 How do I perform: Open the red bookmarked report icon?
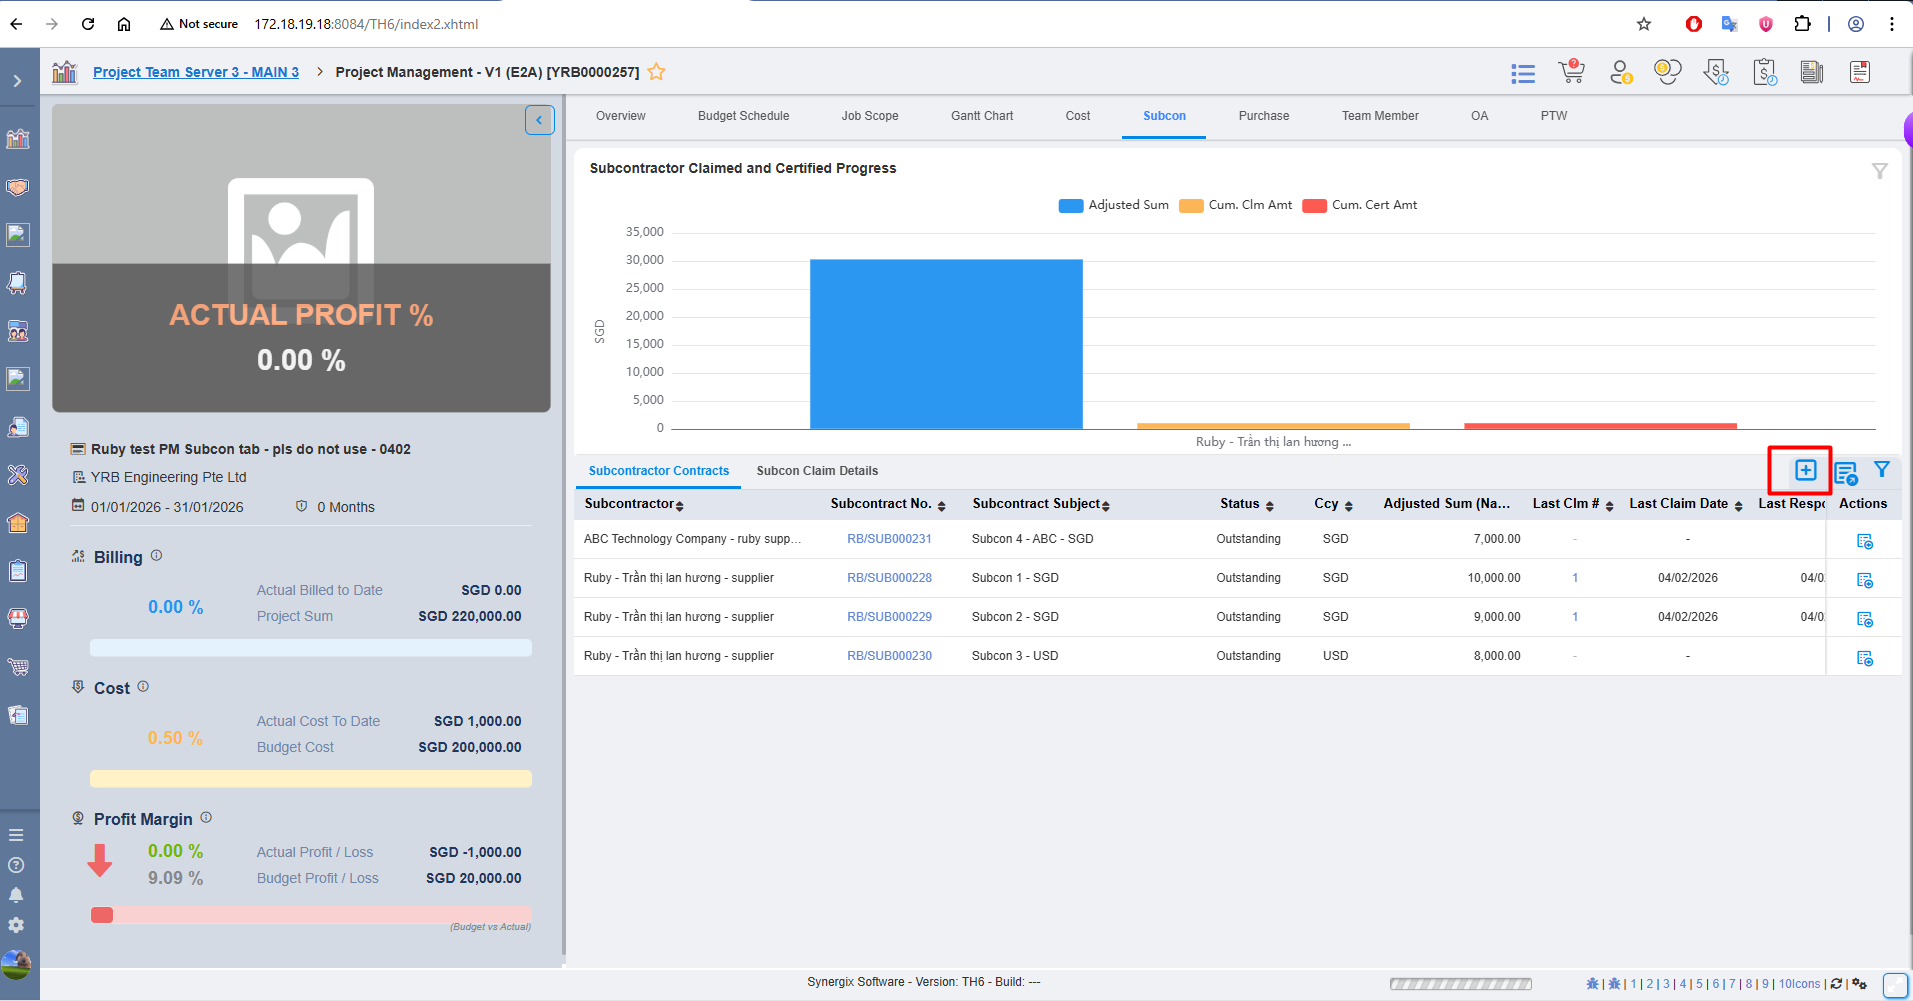pos(1860,72)
